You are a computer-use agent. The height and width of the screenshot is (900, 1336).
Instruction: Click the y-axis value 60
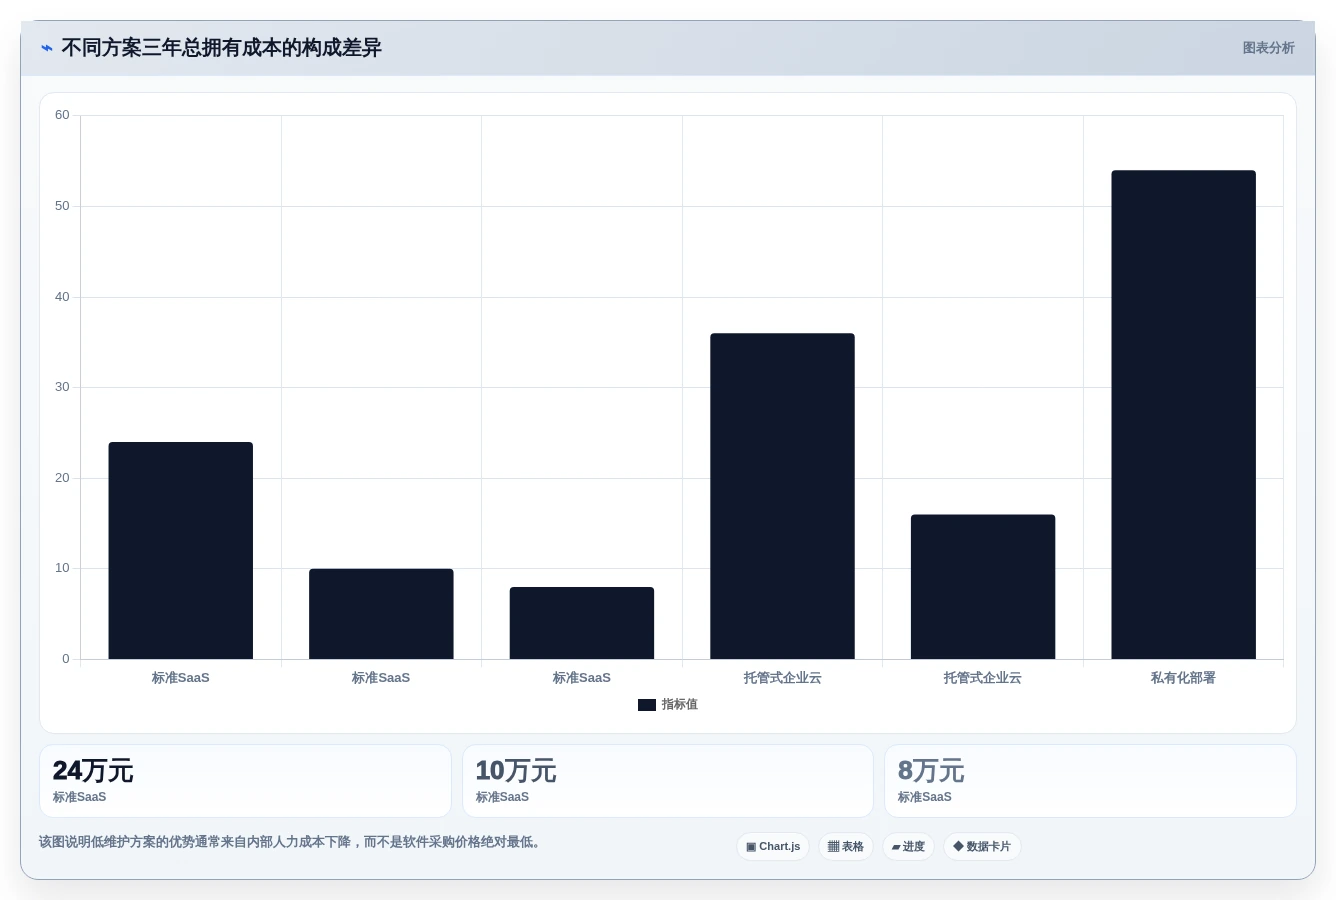point(62,115)
